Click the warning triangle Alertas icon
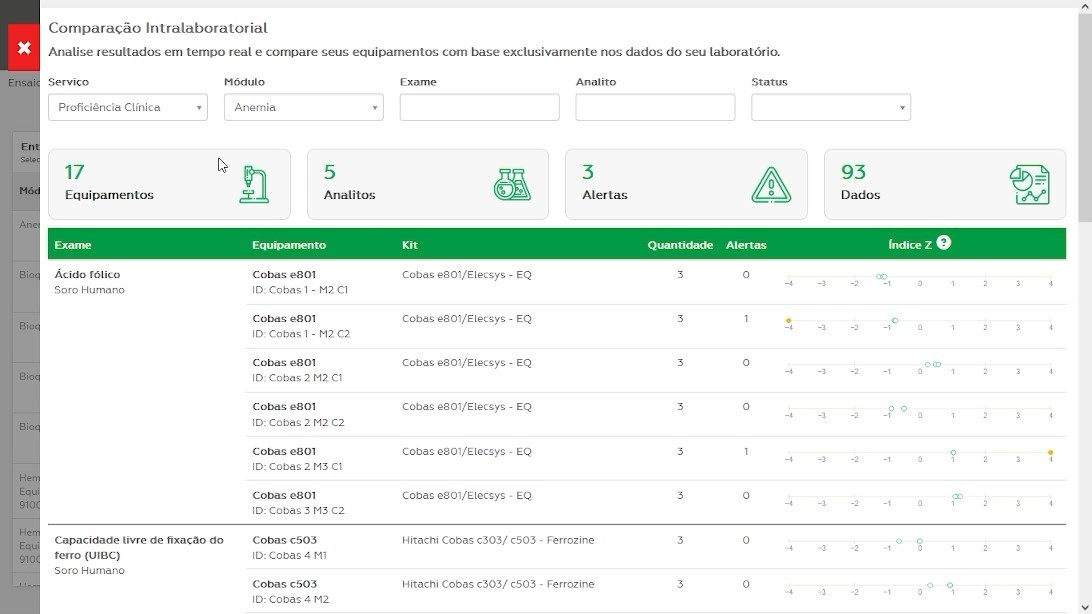The width and height of the screenshot is (1092, 614). (770, 185)
